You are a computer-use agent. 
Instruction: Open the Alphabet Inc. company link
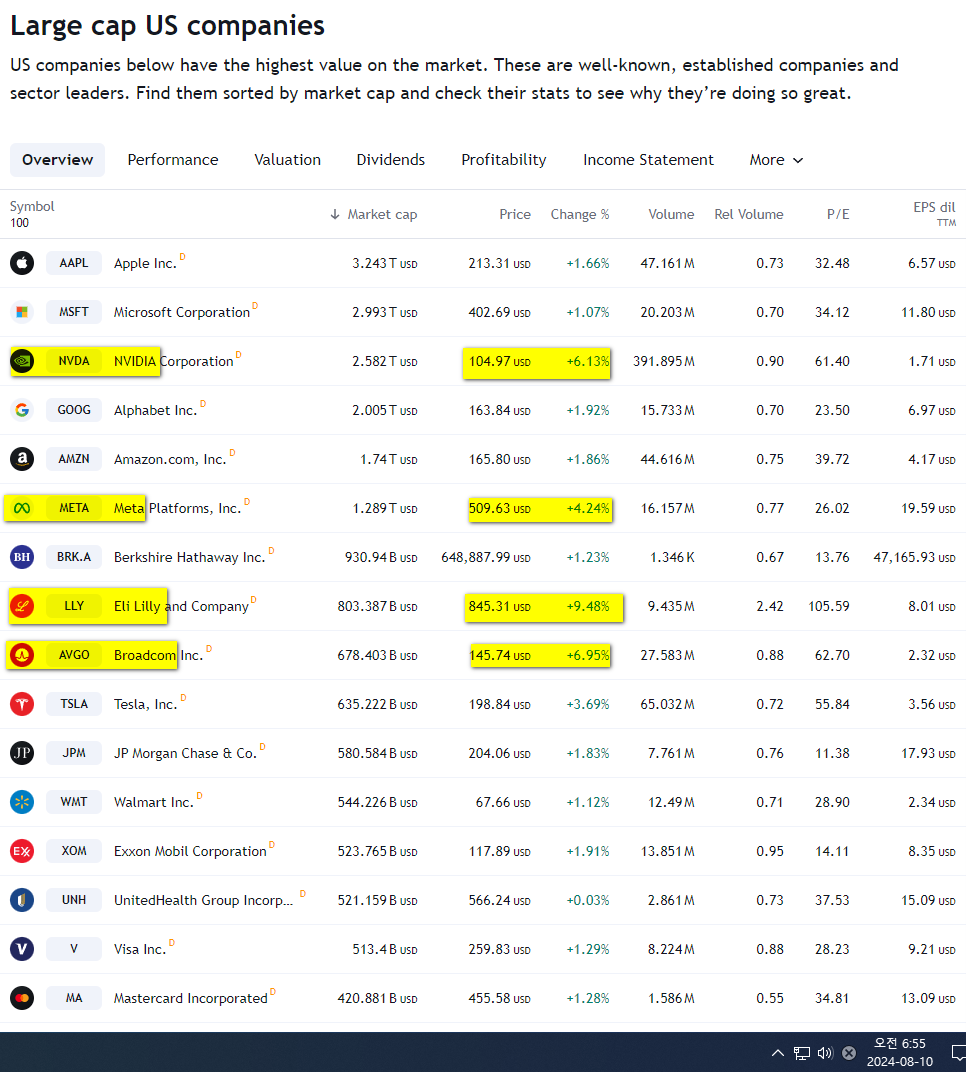(155, 410)
